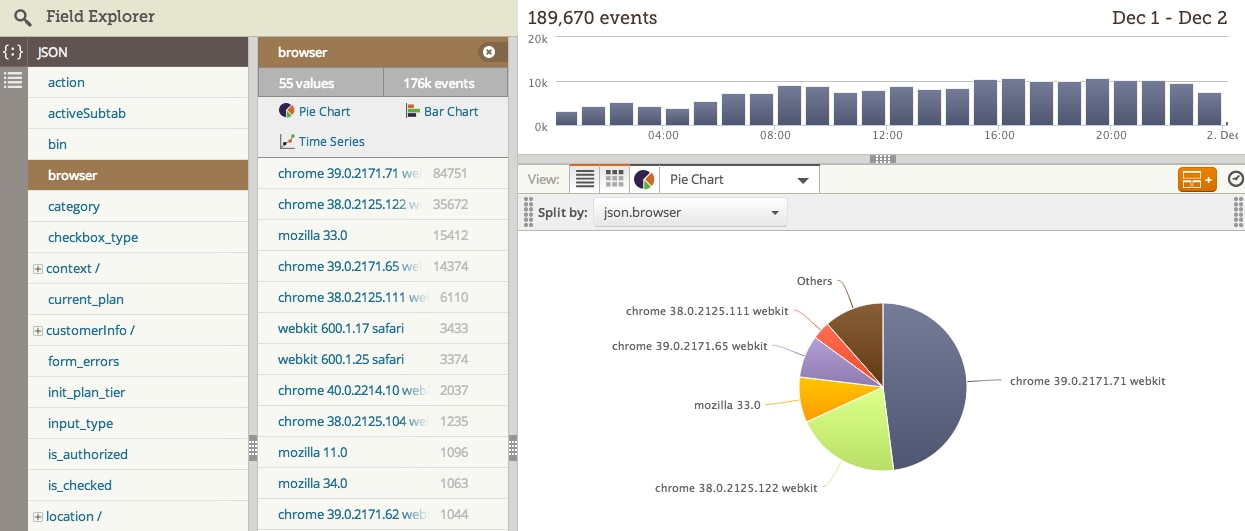Image resolution: width=1245 pixels, height=531 pixels.
Task: Open the clock time picker icon
Action: click(1235, 179)
